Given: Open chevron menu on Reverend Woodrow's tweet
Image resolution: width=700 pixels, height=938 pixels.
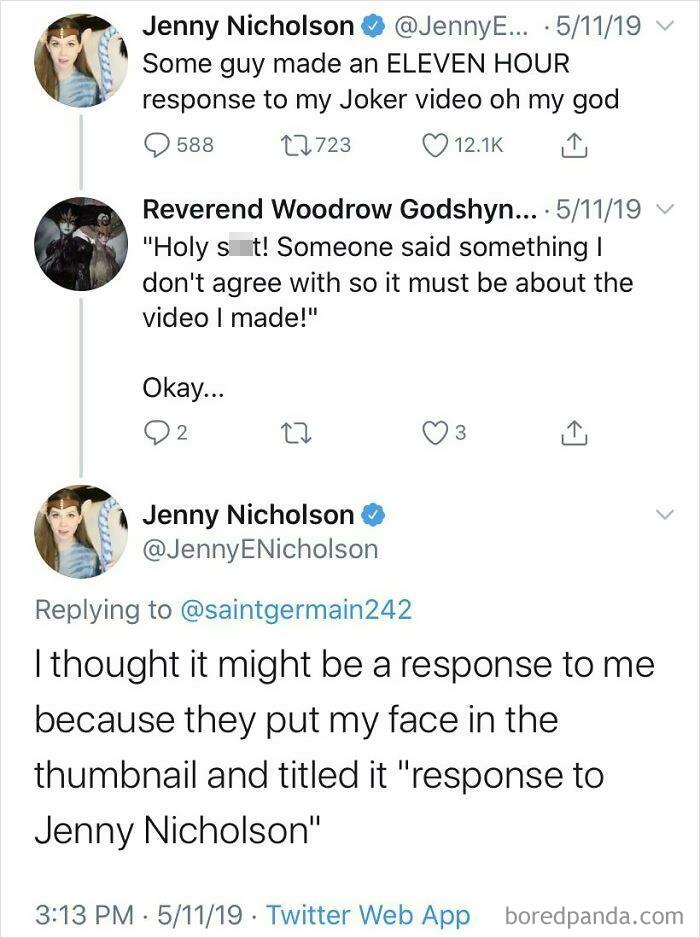Looking at the screenshot, I should 665,209.
